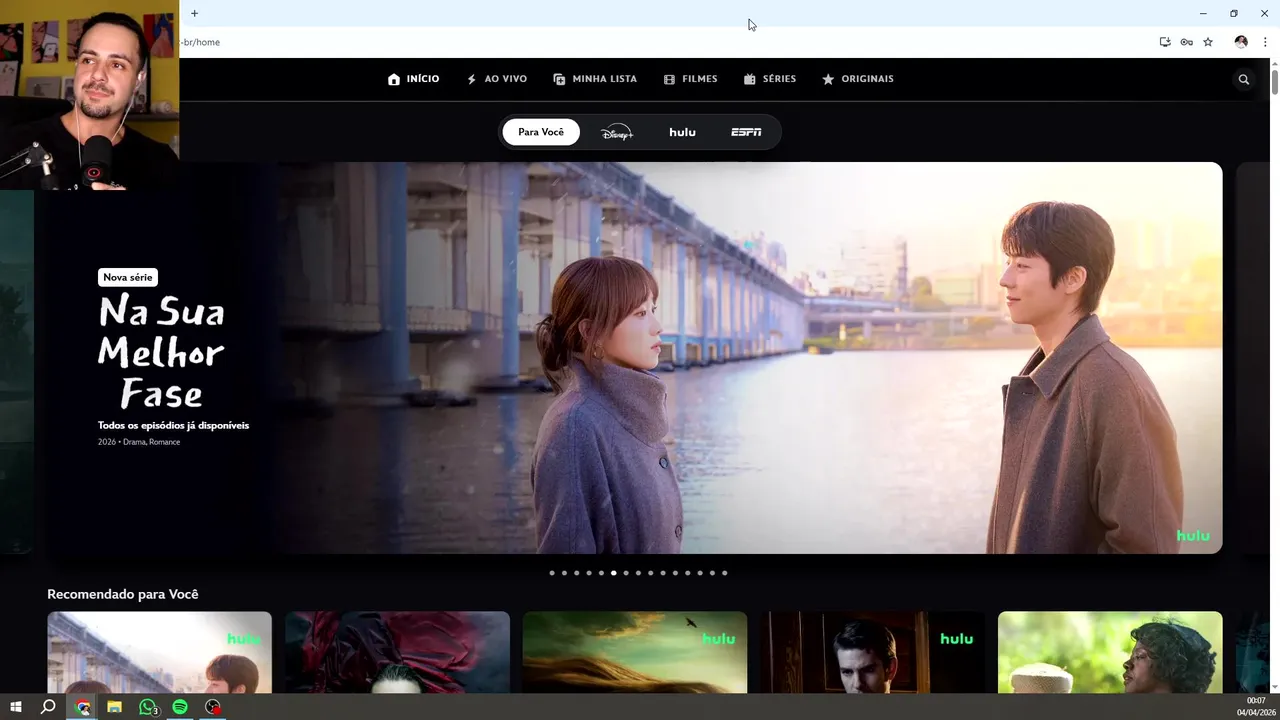The image size is (1280, 720).
Task: Open Minha Lista watchlist
Action: (x=595, y=79)
